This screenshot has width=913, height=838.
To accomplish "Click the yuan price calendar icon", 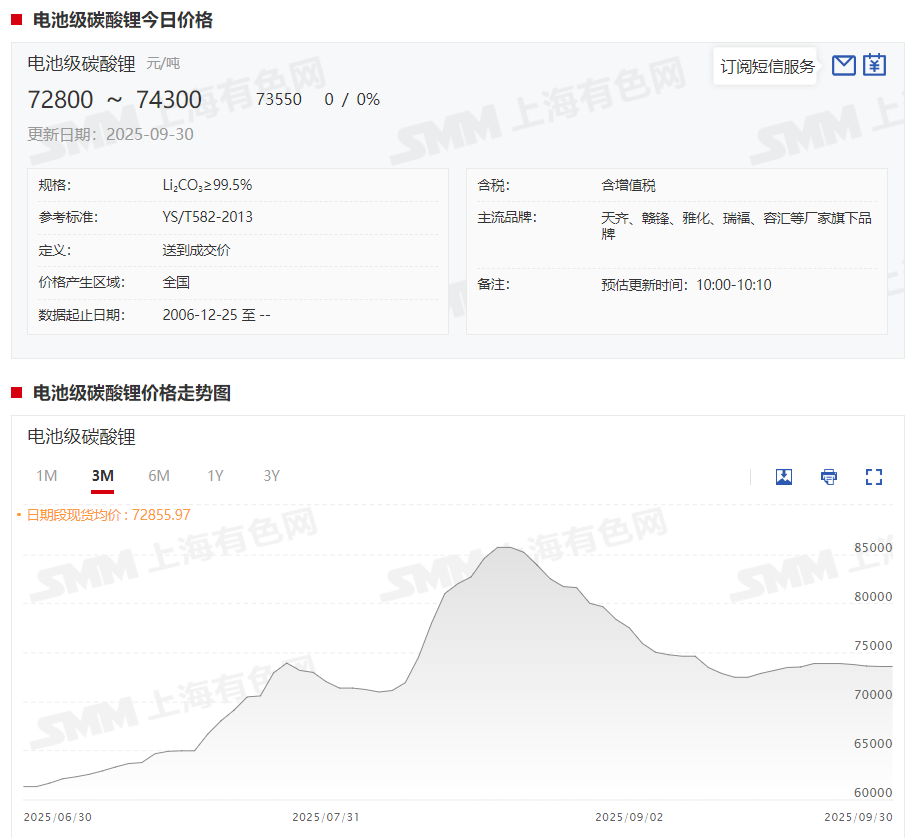I will tap(875, 66).
